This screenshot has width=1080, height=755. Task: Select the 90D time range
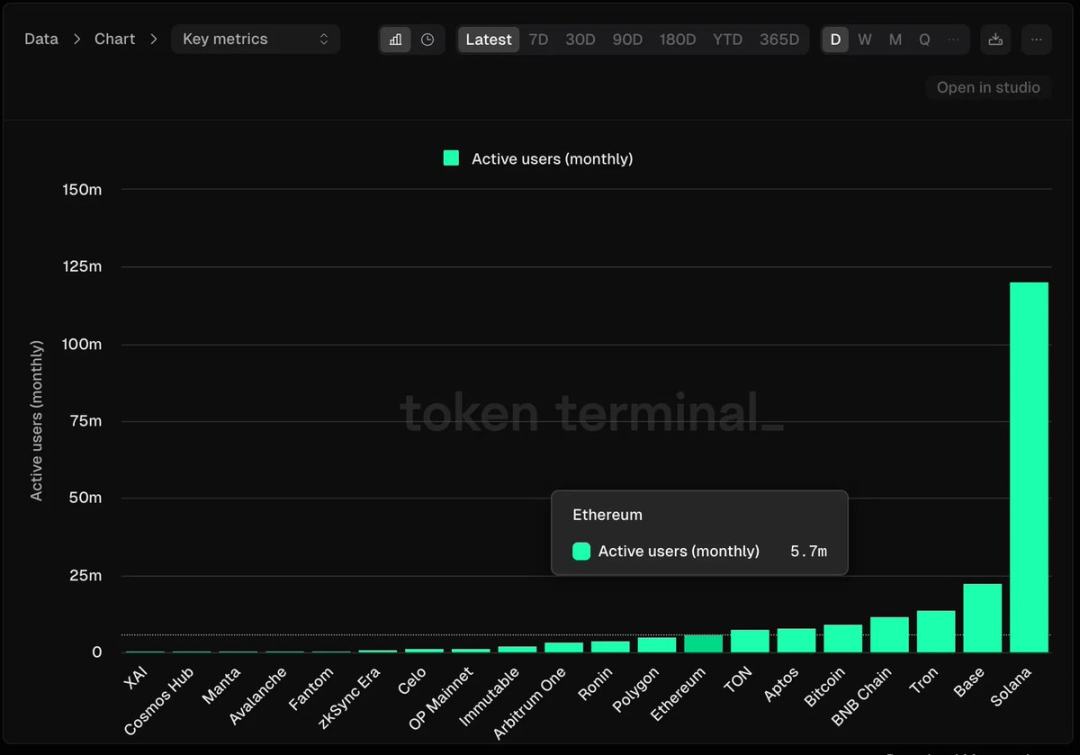pos(627,39)
